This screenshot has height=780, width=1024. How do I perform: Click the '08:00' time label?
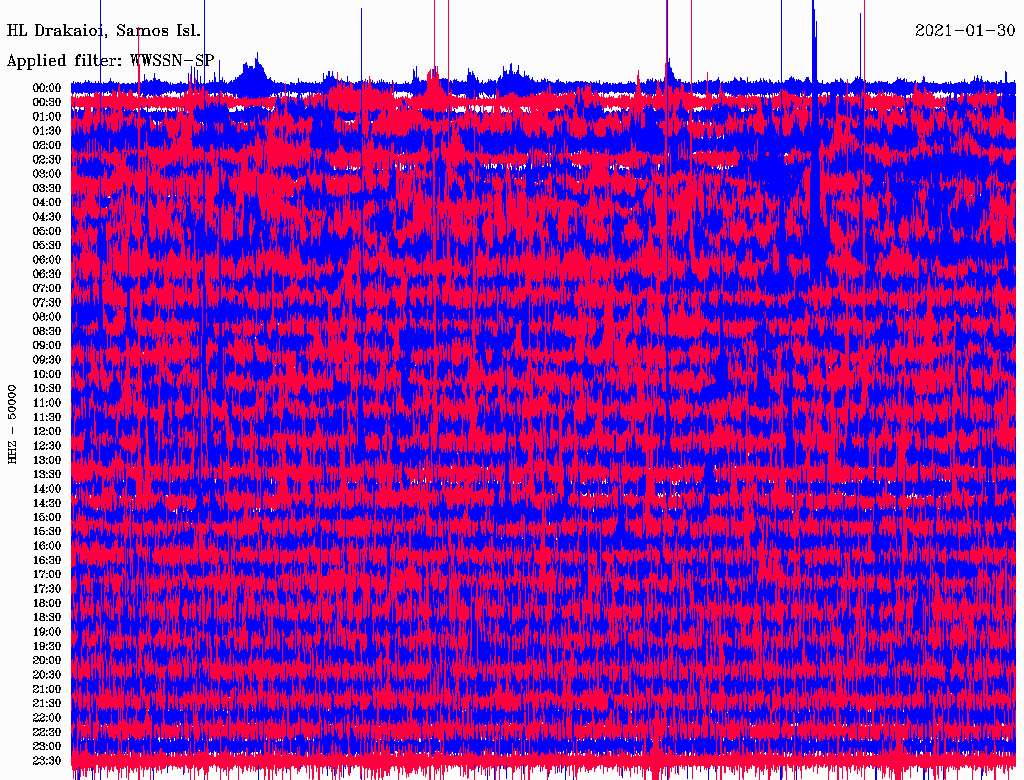[47, 317]
